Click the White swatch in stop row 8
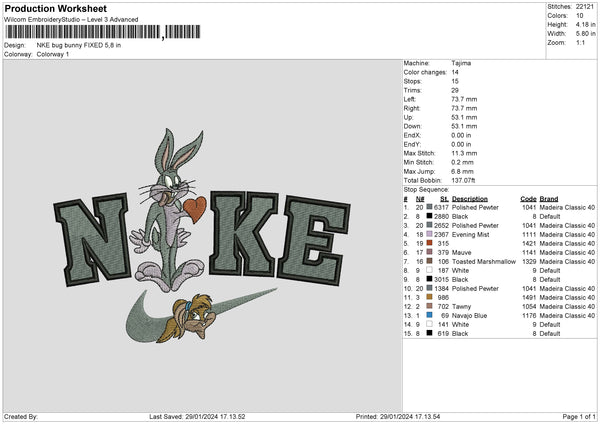This screenshot has width=600, height=424. click(x=429, y=270)
